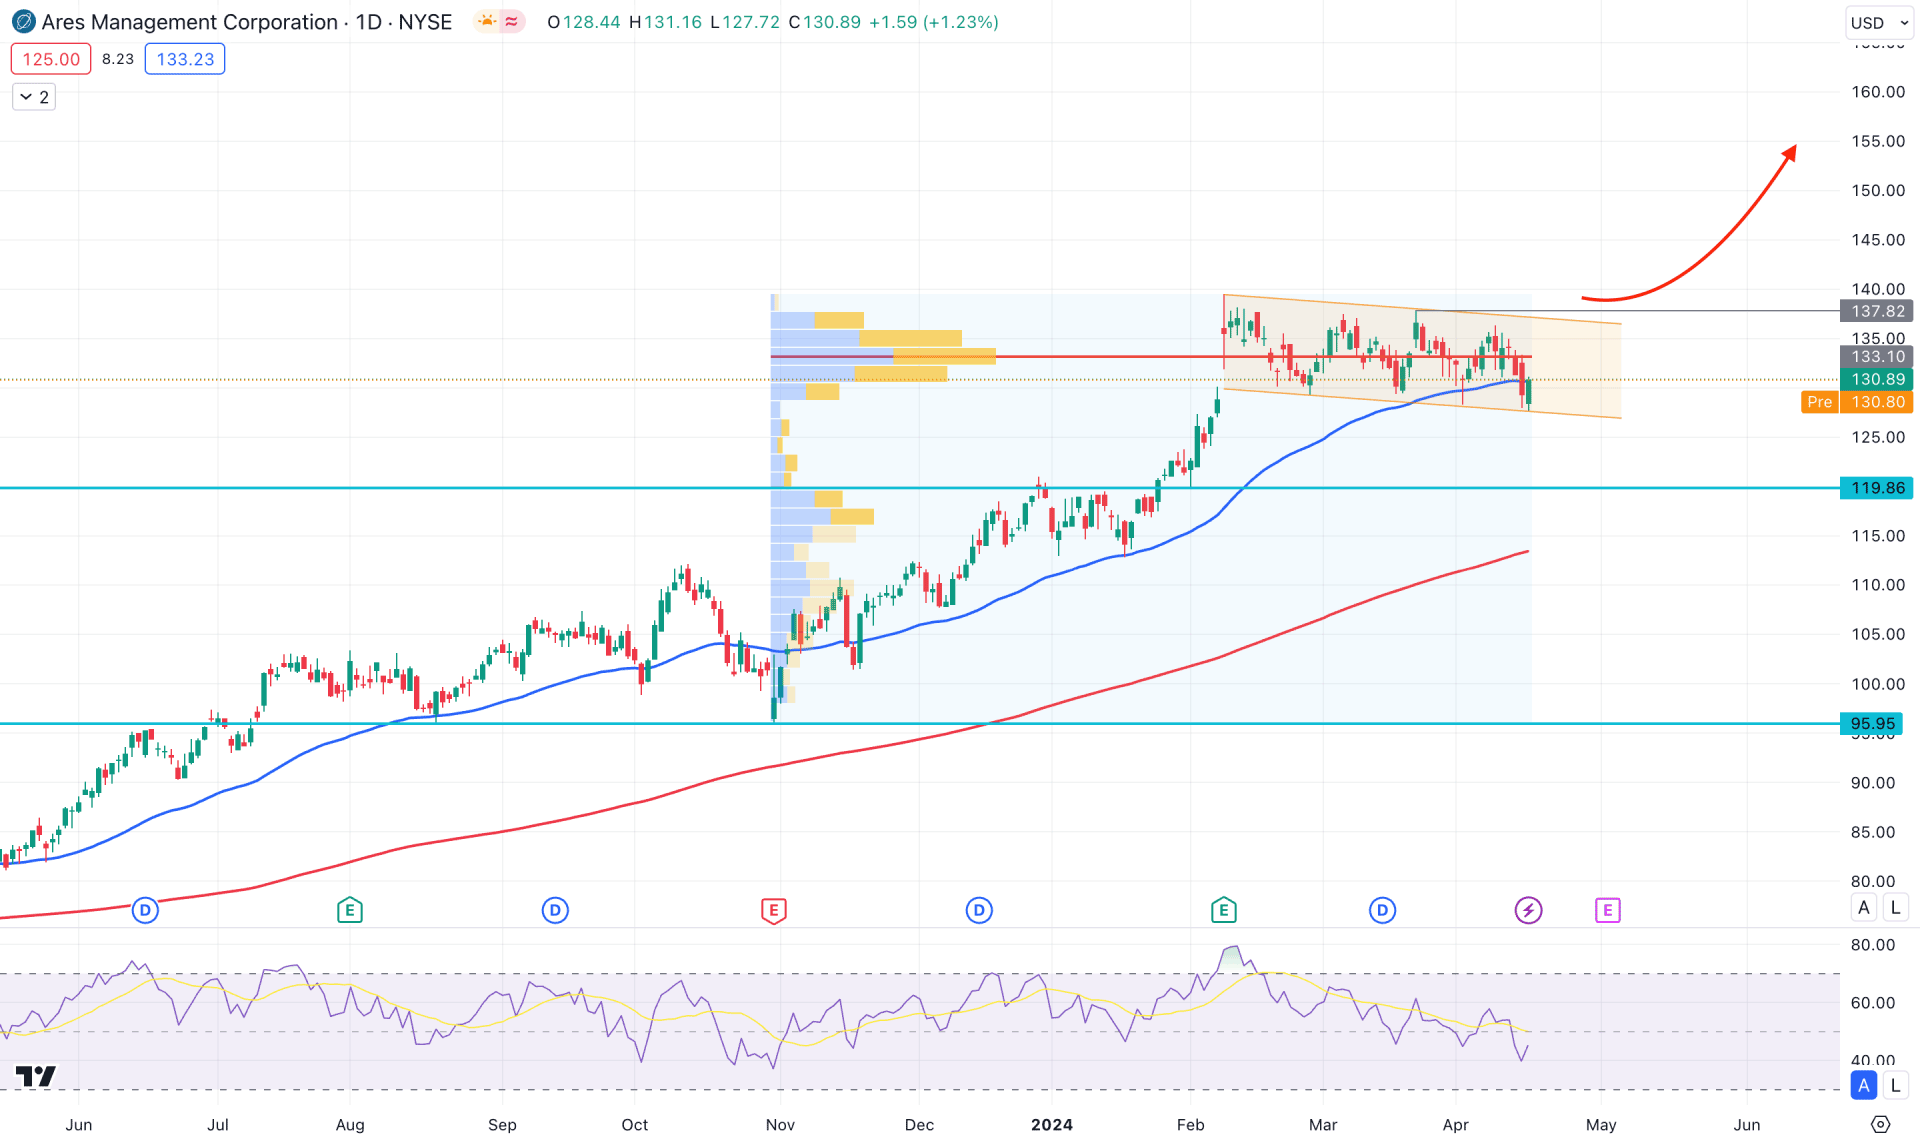Click the red November earnings E marker

tap(773, 910)
